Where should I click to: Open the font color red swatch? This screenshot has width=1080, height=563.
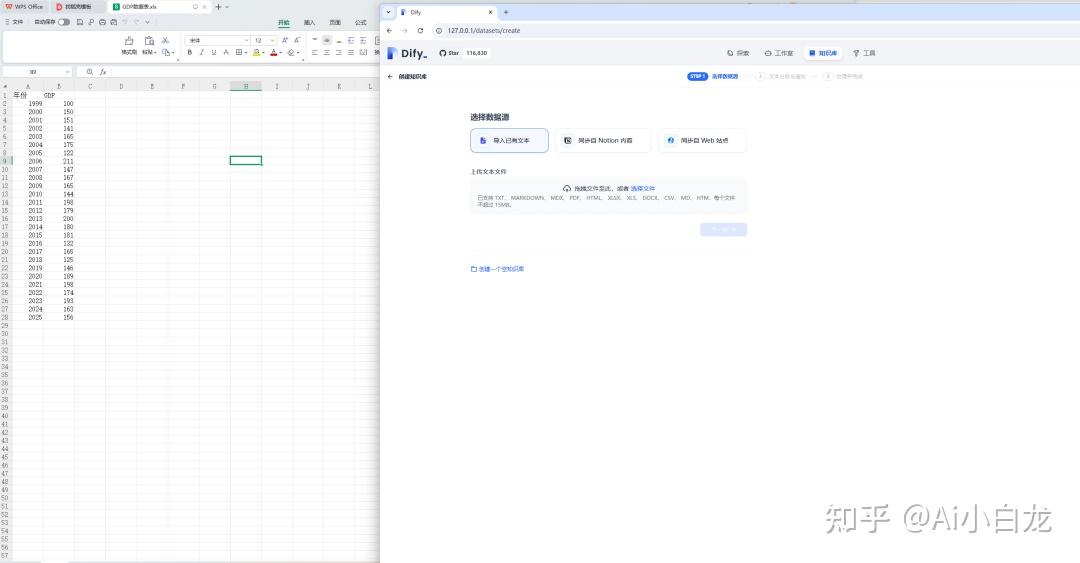tap(274, 52)
